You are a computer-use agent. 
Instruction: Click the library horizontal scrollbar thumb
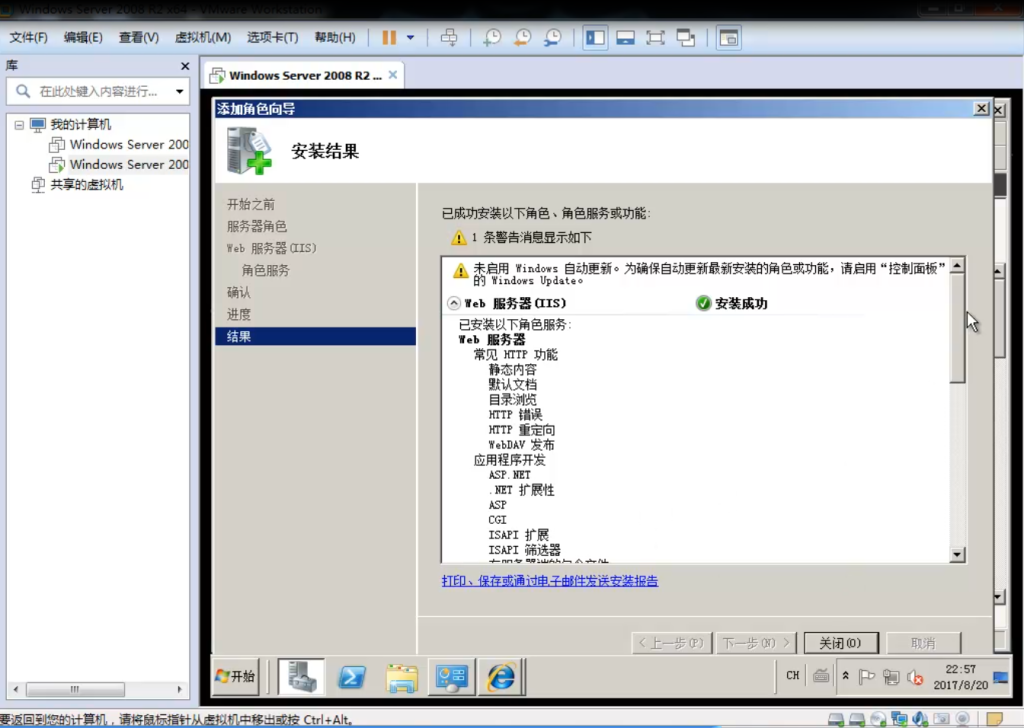75,689
